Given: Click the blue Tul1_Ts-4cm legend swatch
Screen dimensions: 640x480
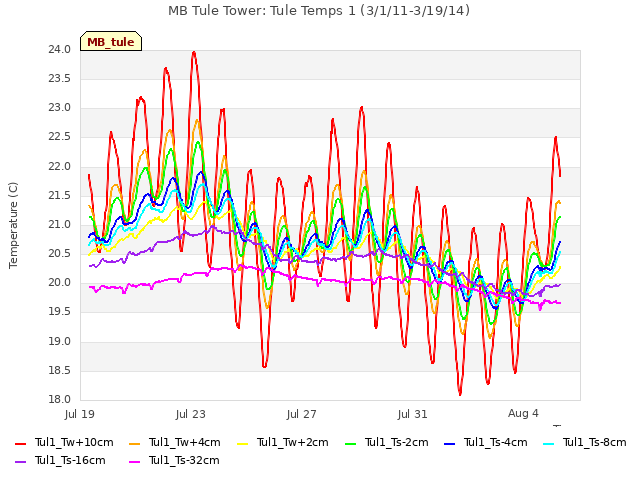Looking at the screenshot, I should click(x=449, y=444).
